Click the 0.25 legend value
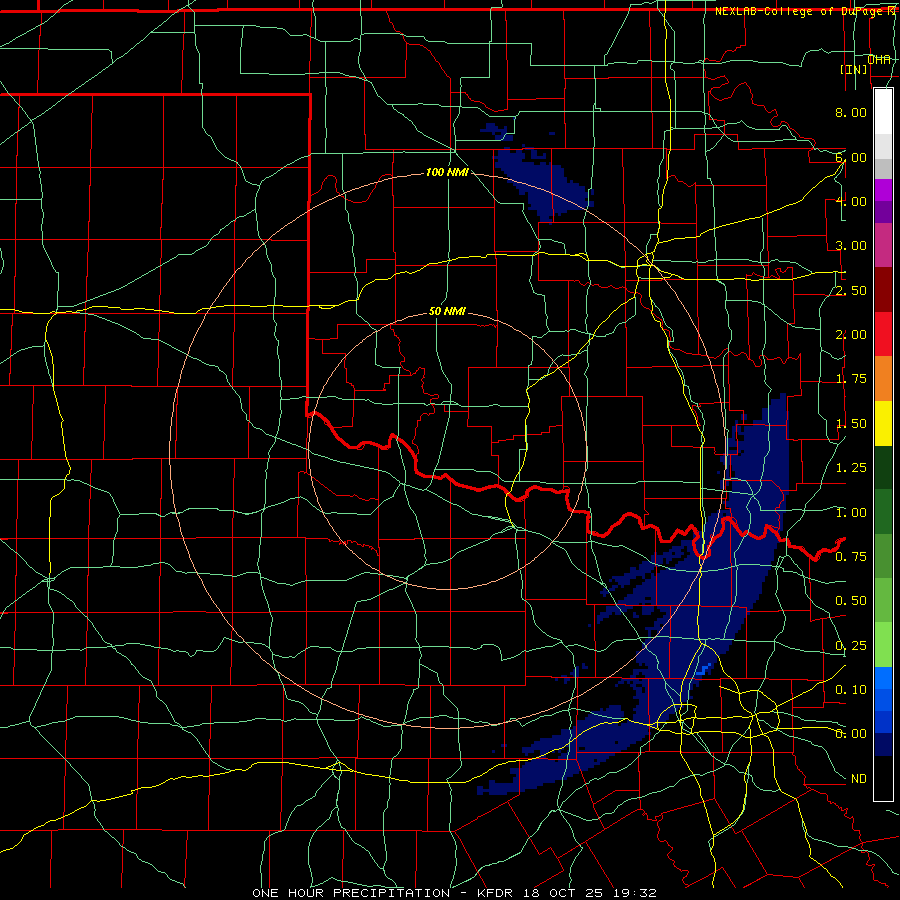 [x=851, y=646]
